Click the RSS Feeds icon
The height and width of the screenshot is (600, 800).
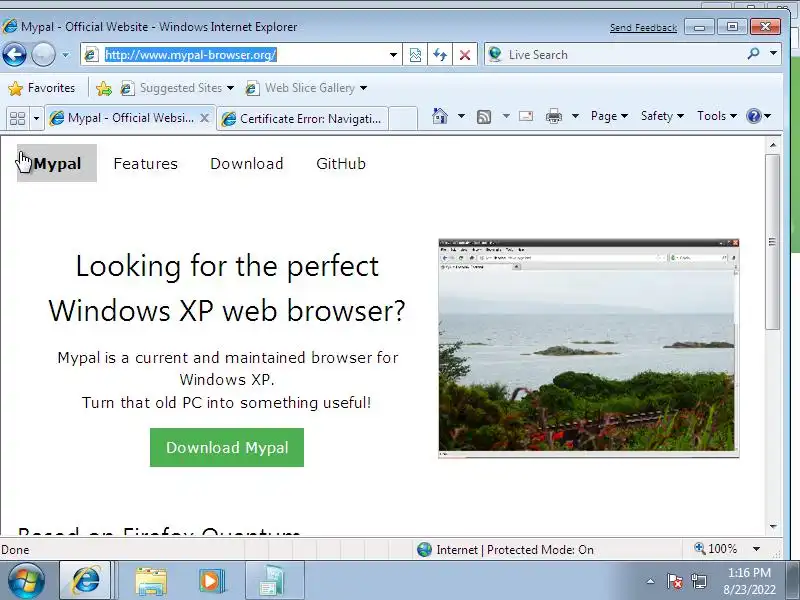click(484, 117)
